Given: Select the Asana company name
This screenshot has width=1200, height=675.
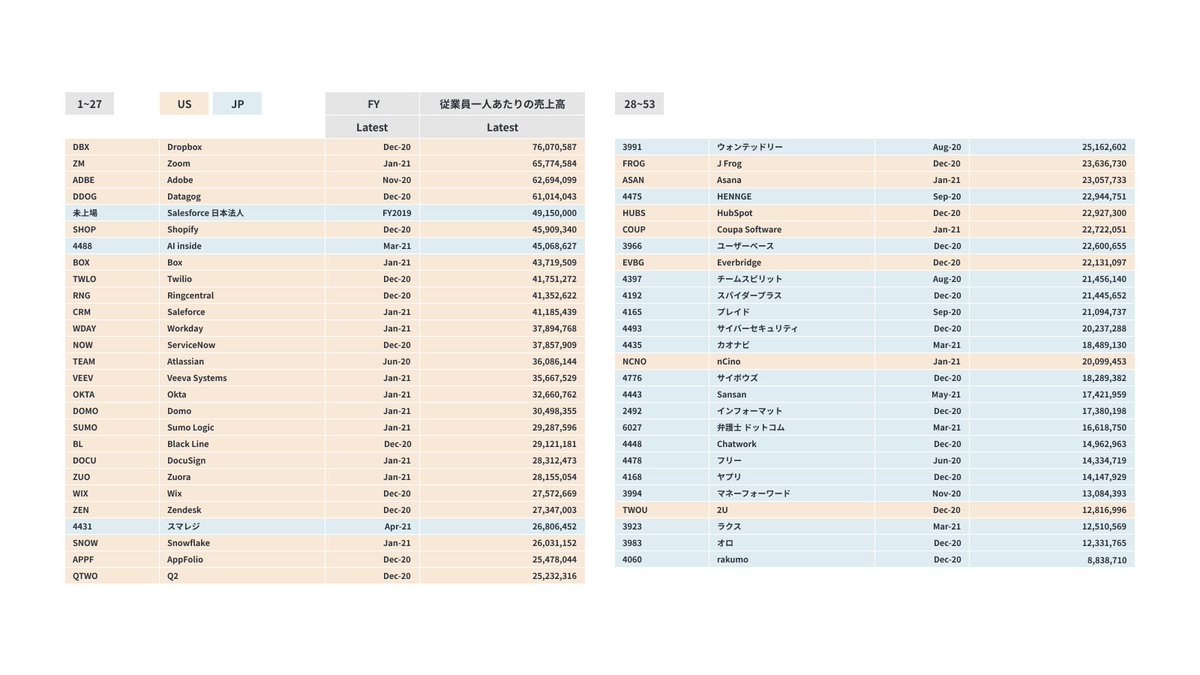Looking at the screenshot, I should 729,180.
